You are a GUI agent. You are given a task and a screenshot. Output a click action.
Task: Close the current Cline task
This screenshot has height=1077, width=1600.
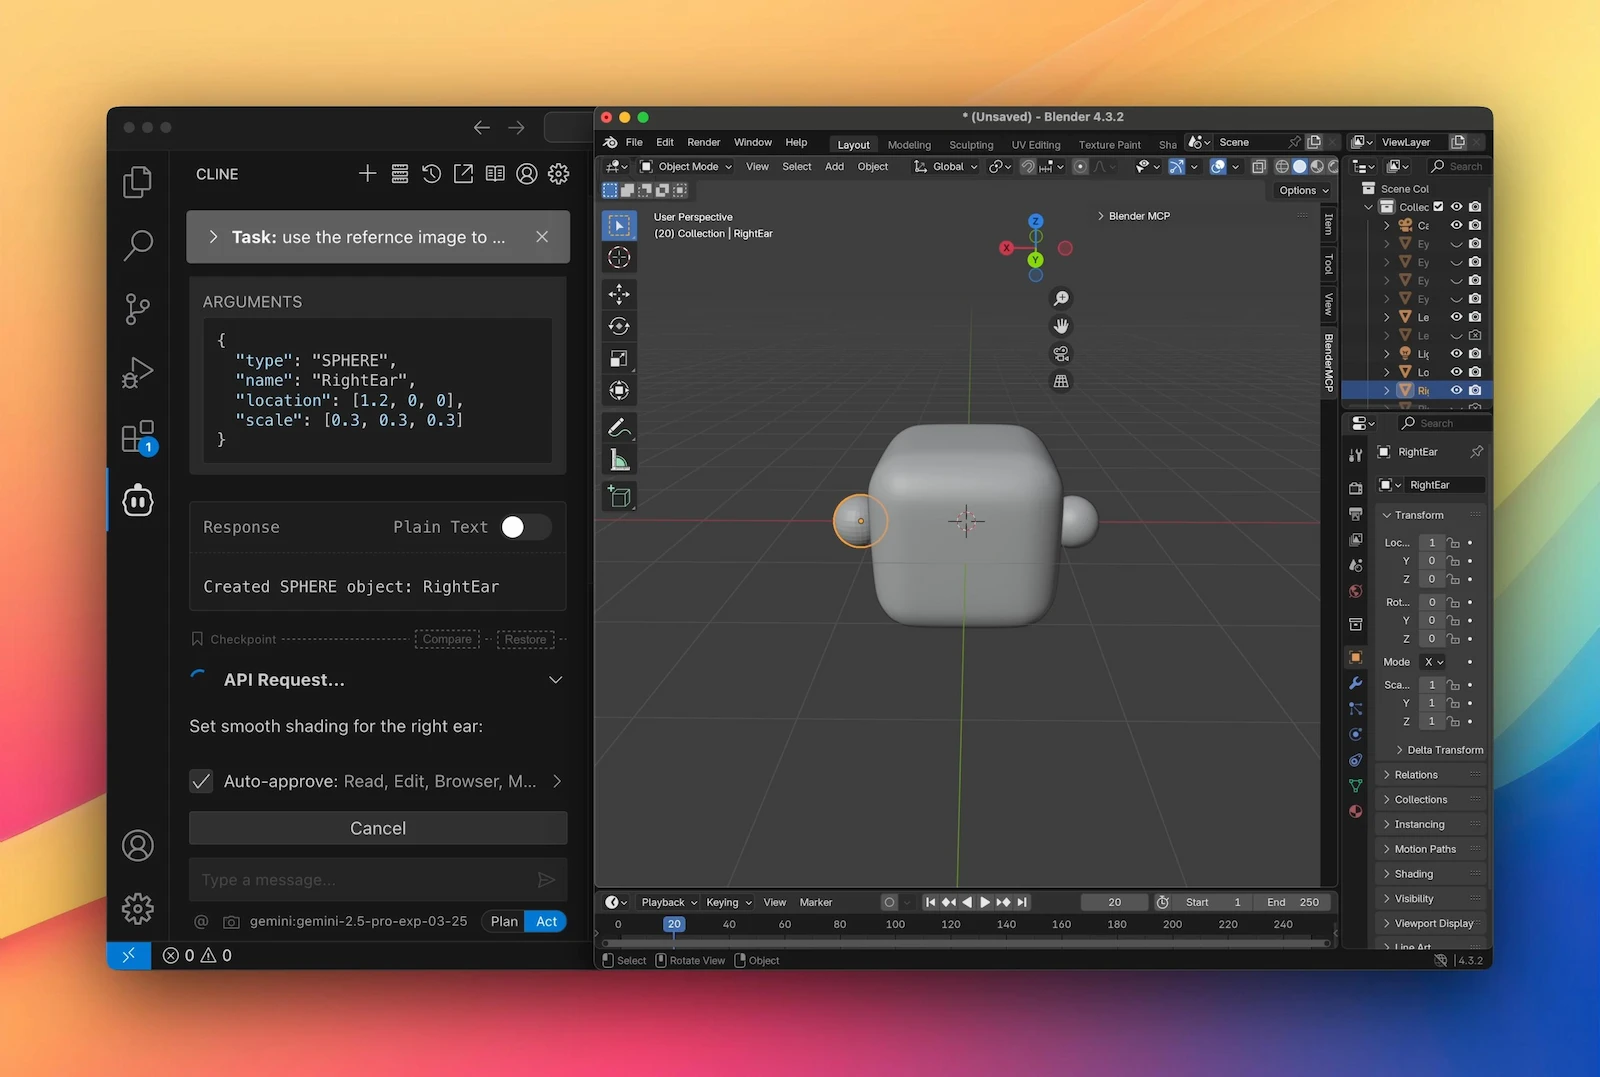[x=542, y=237]
